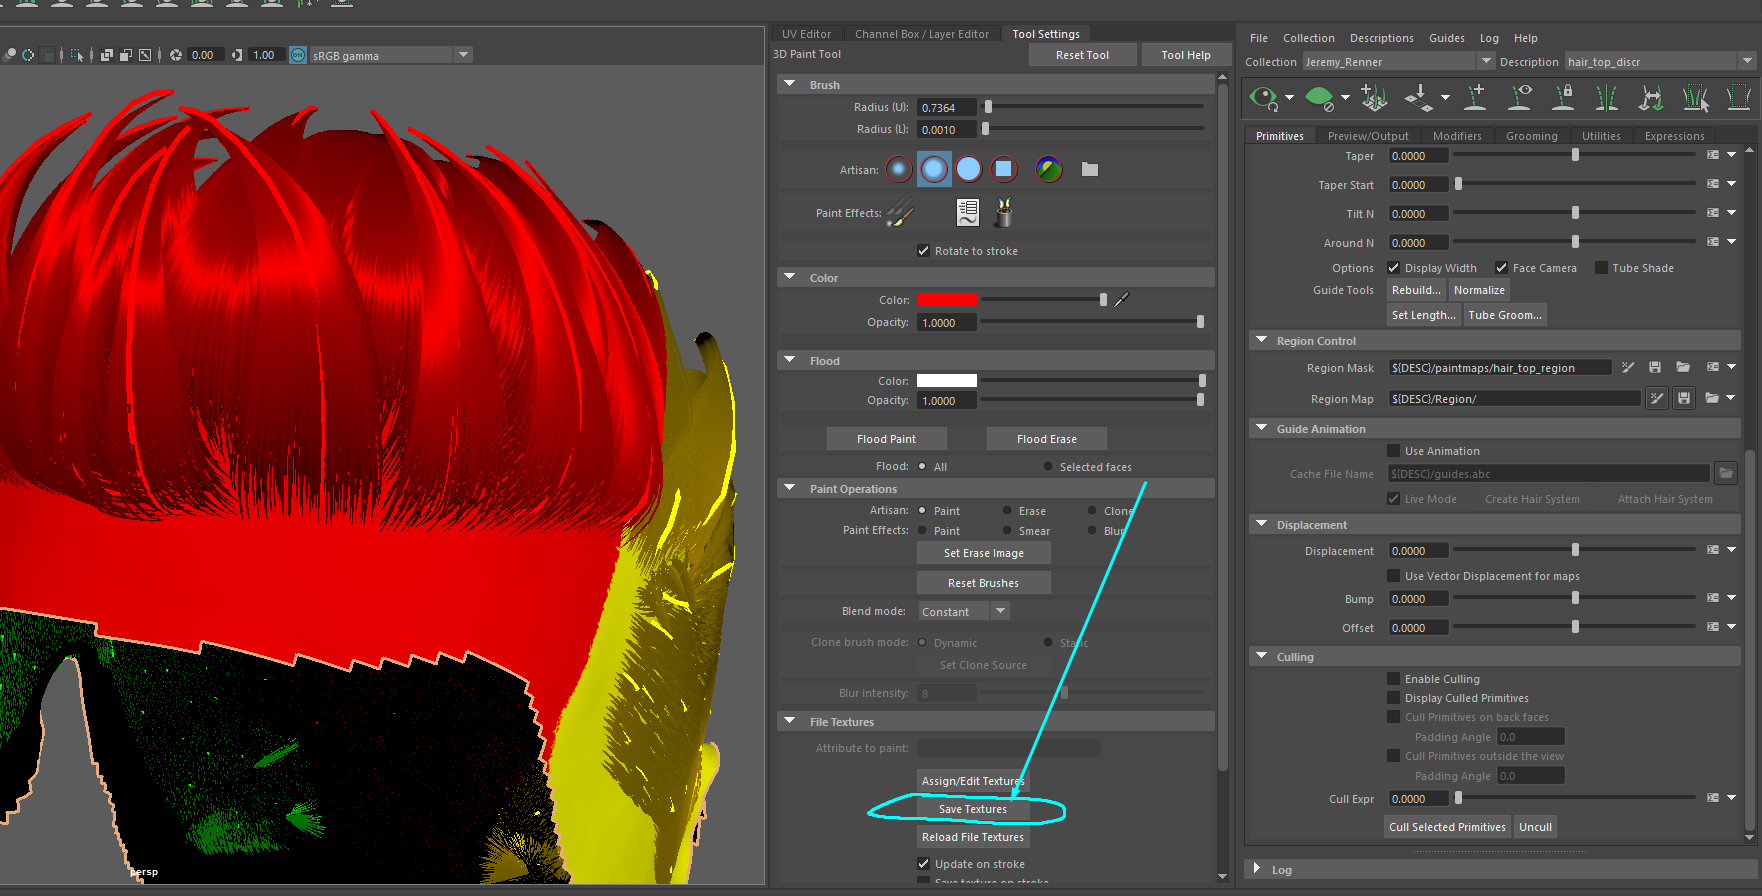Click the viewport exposure aperture icon
Image resolution: width=1762 pixels, height=896 pixels.
(176, 55)
